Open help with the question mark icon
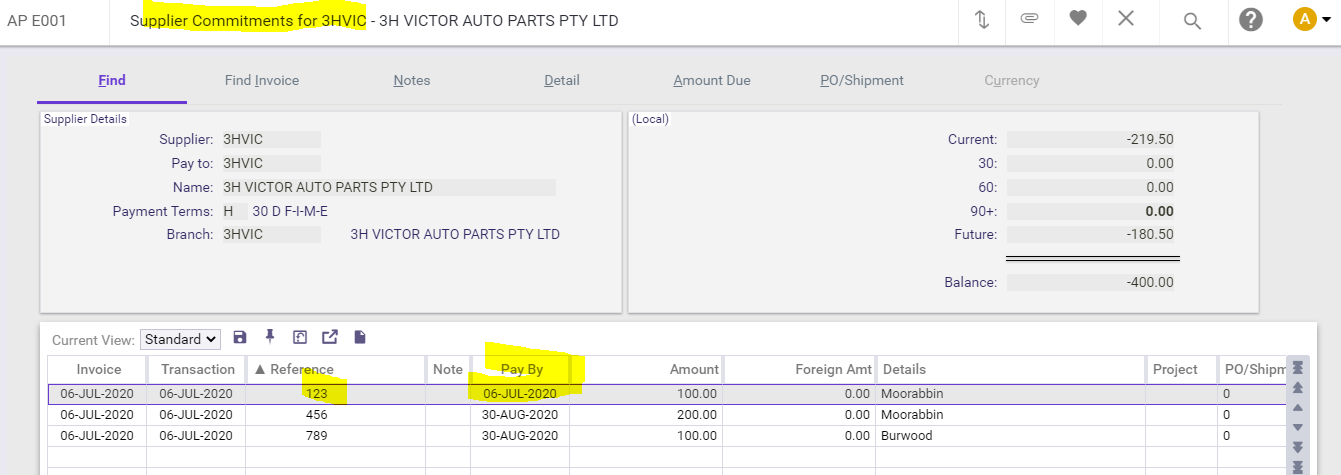Viewport: 1341px width, 475px height. pos(1250,20)
